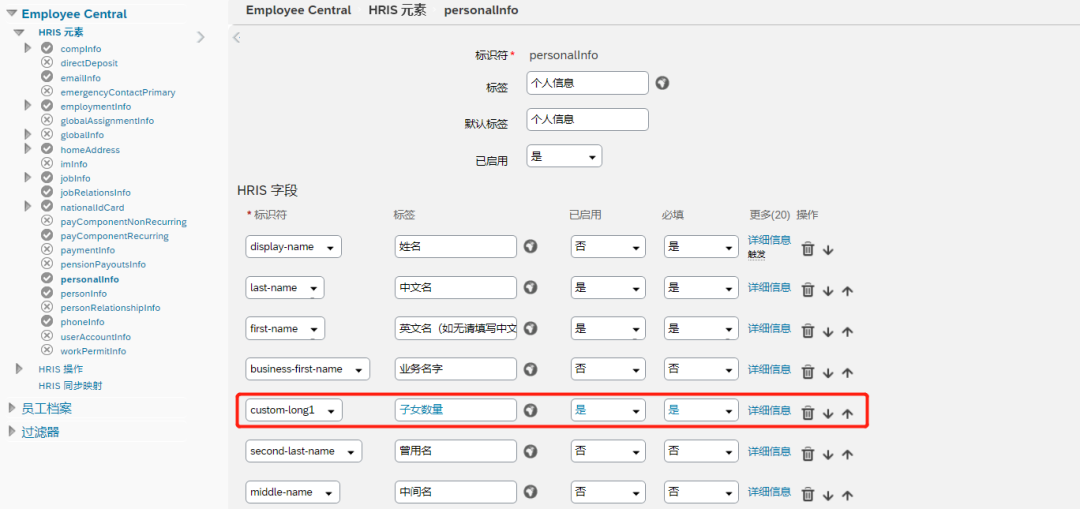Move display-name field down
This screenshot has height=509, width=1080.
828,250
